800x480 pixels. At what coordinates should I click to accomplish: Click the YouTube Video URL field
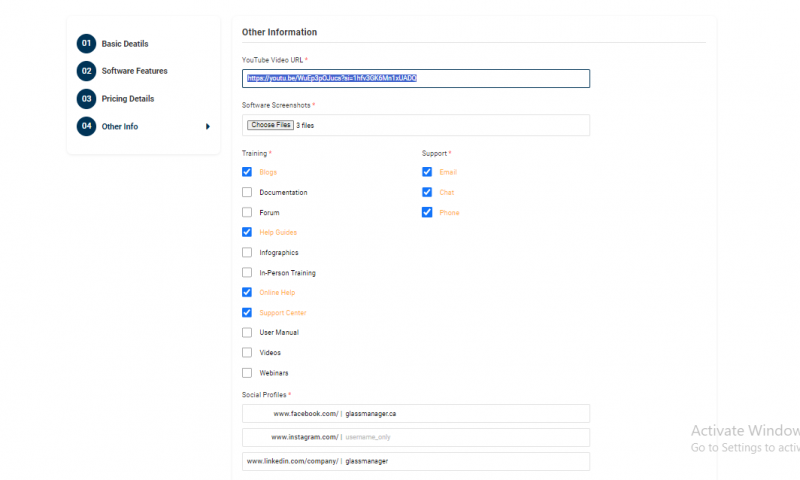tap(415, 78)
